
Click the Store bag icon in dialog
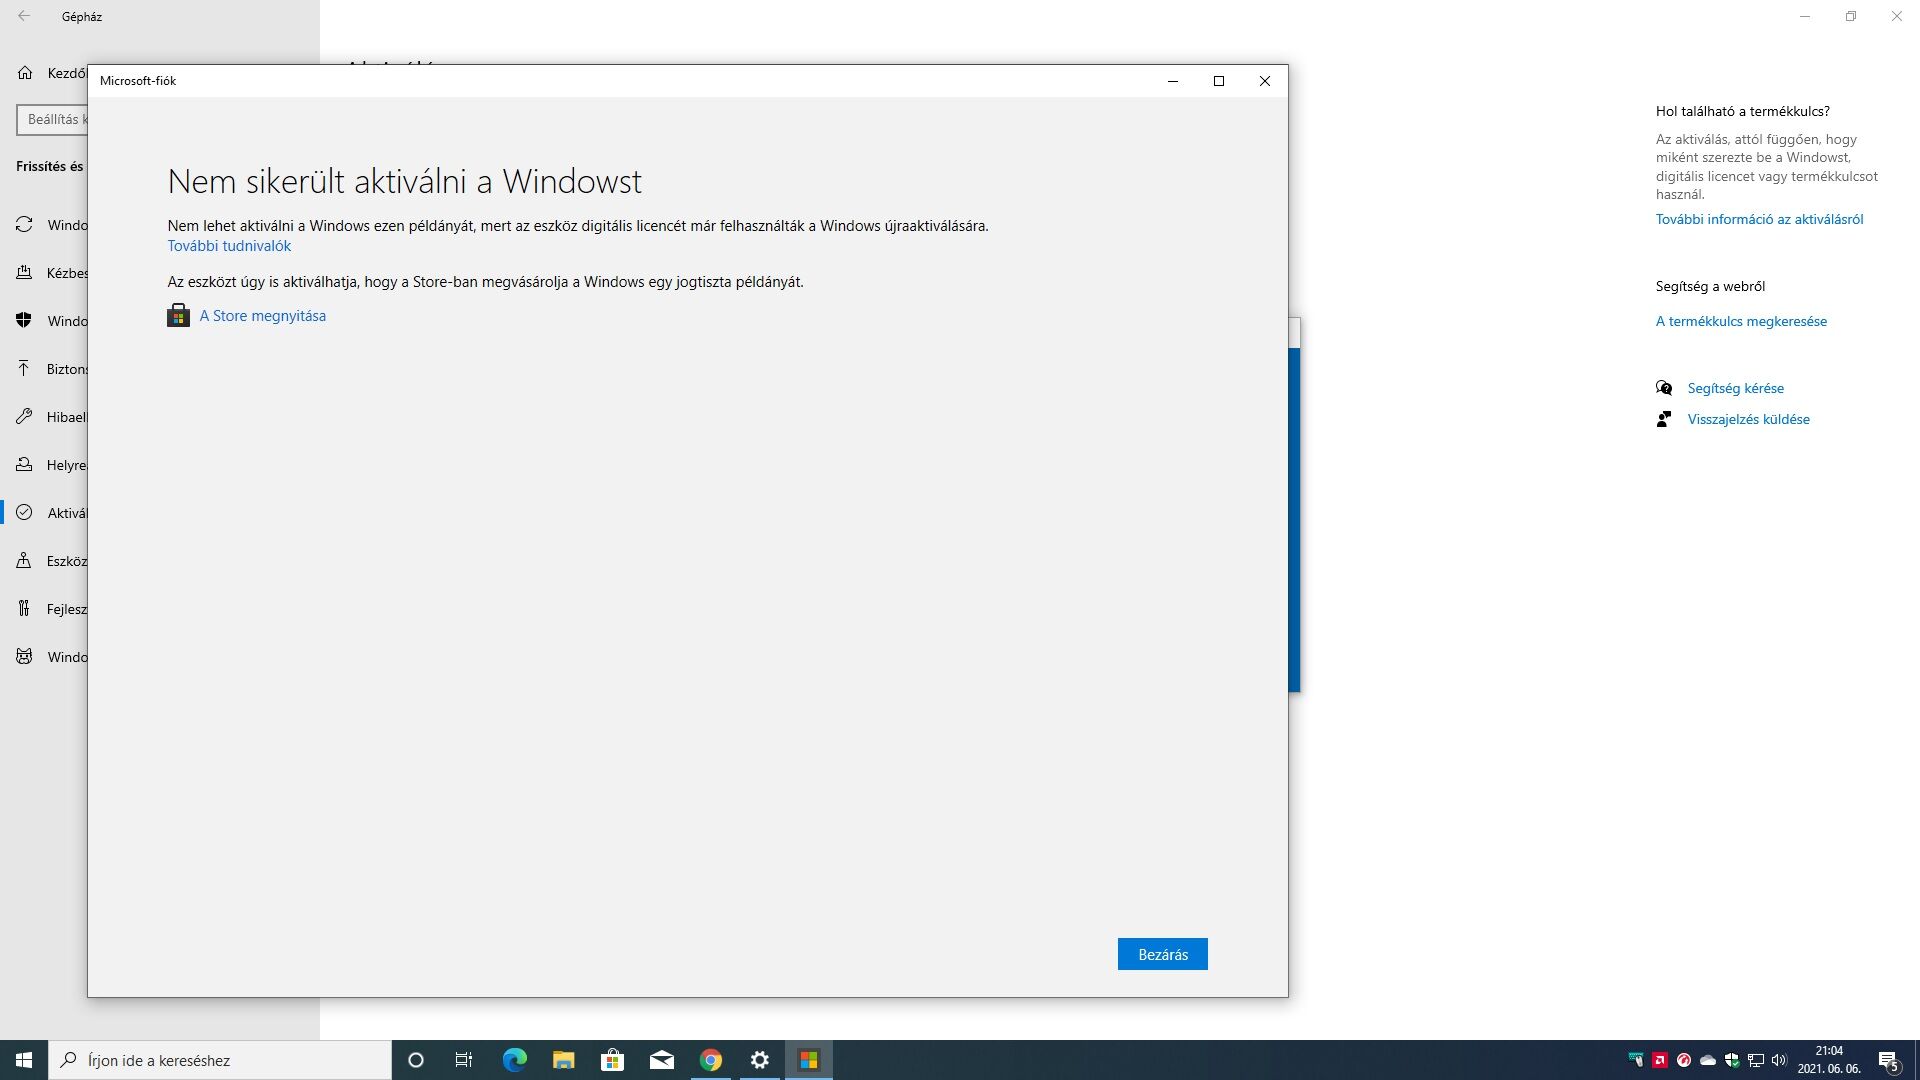click(178, 316)
